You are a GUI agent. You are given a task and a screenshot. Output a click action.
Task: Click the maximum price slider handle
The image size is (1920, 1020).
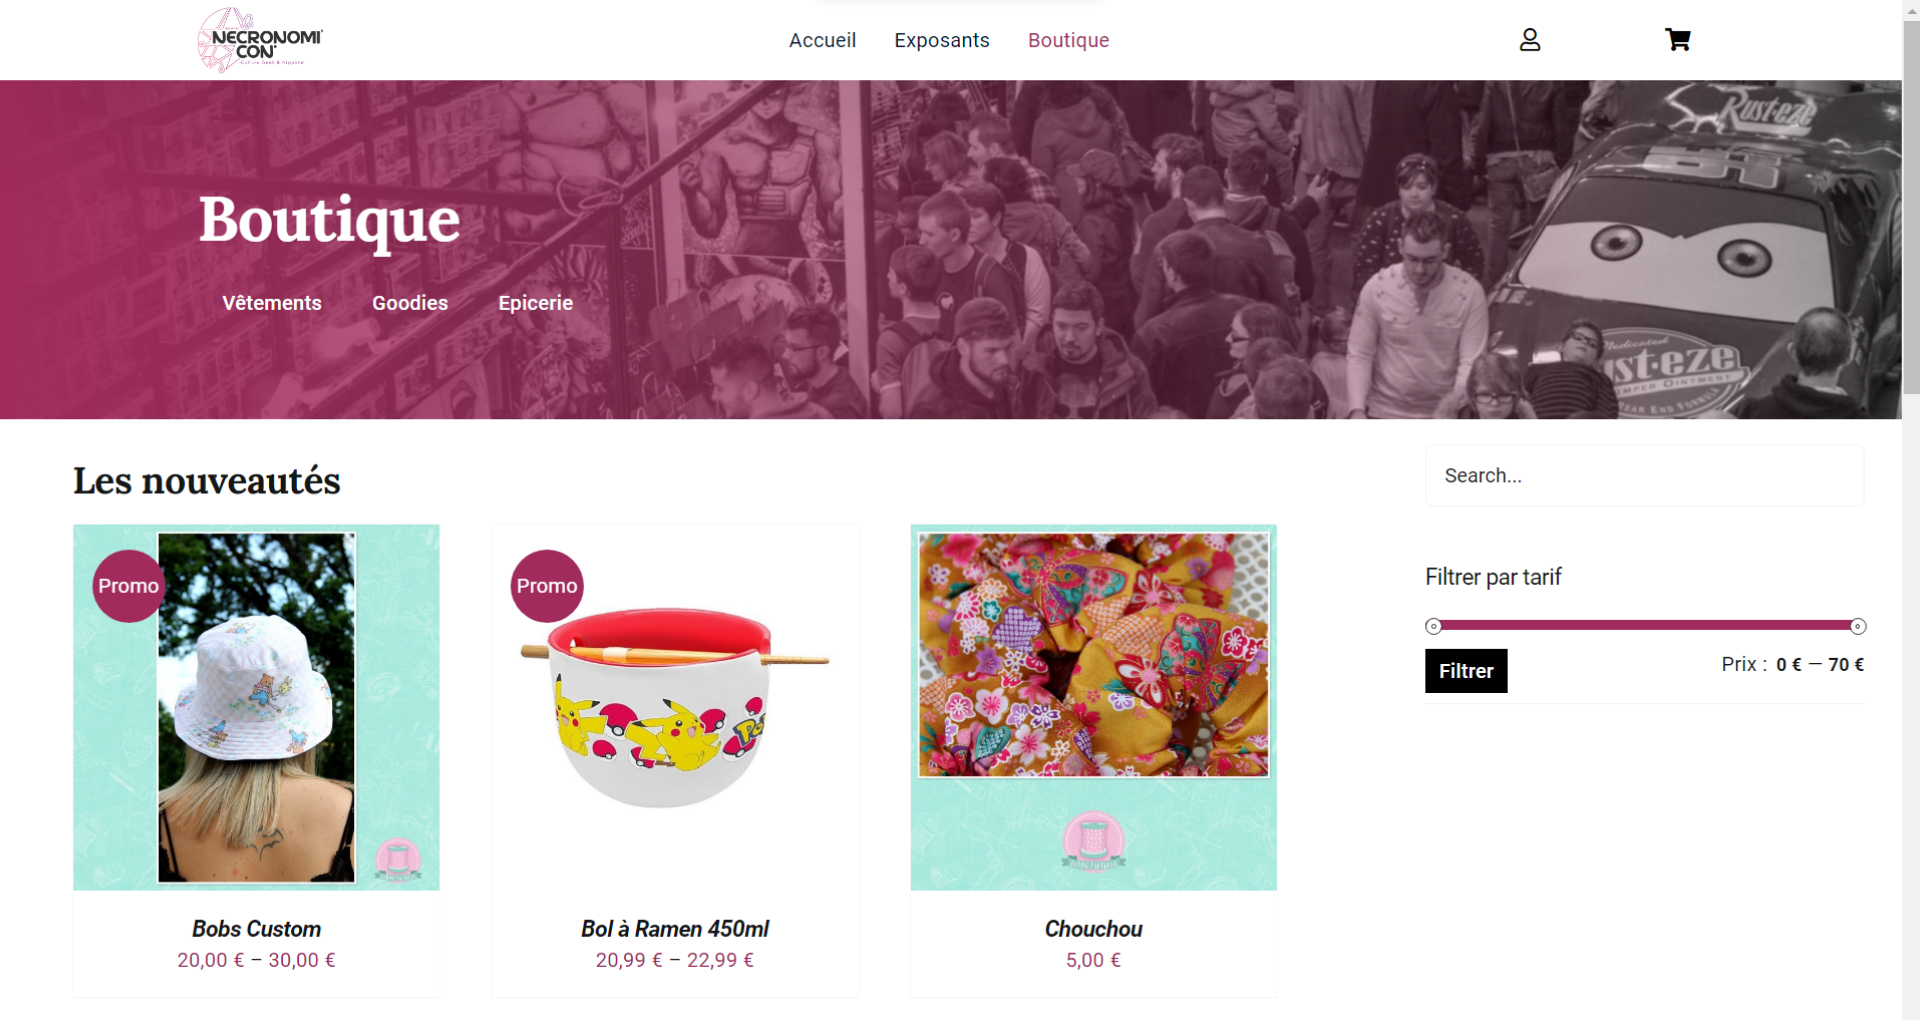click(1857, 626)
